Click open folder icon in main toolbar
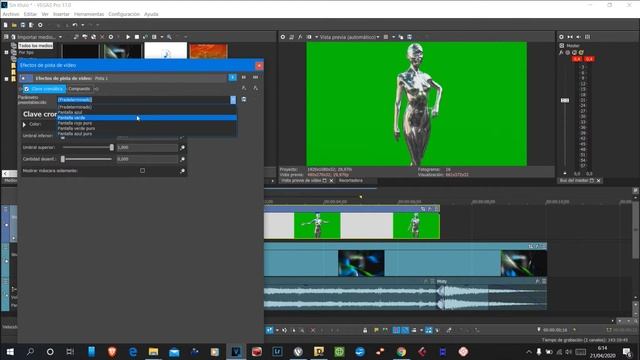This screenshot has width=640, height=360. 14,25
